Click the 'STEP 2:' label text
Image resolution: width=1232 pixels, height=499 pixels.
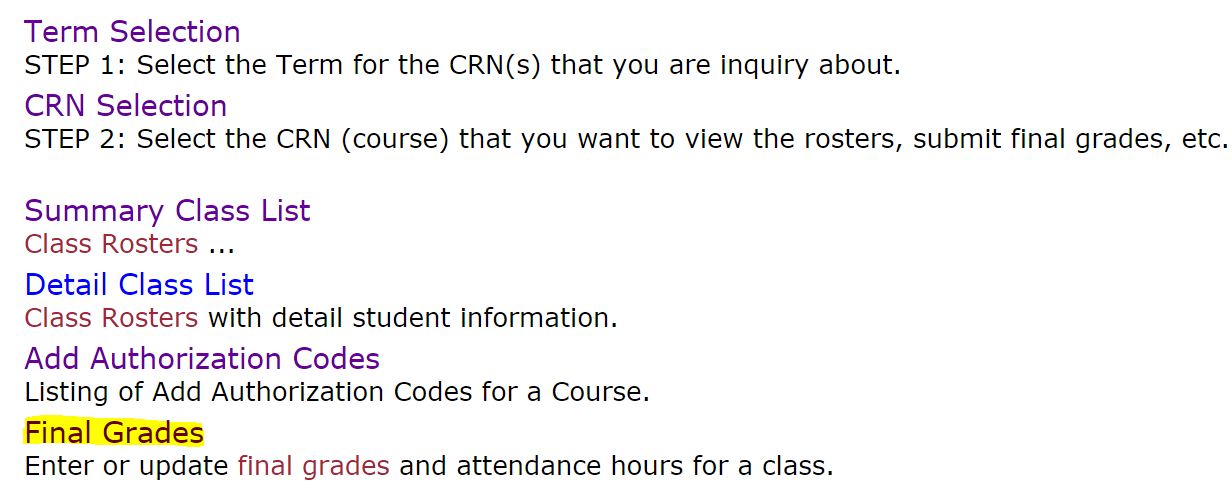pyautogui.click(x=75, y=139)
